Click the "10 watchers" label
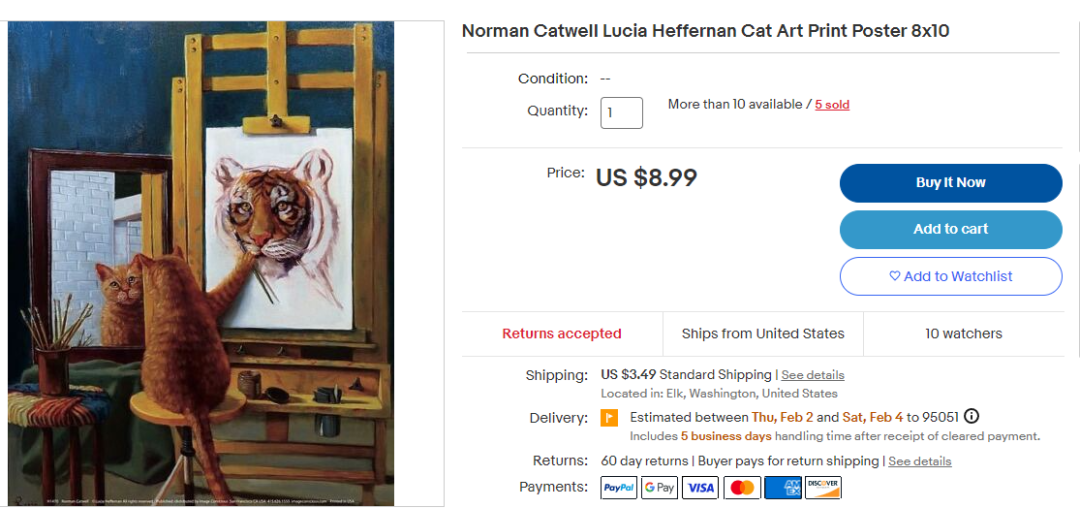Screen dimensions: 1080x508 [963, 334]
